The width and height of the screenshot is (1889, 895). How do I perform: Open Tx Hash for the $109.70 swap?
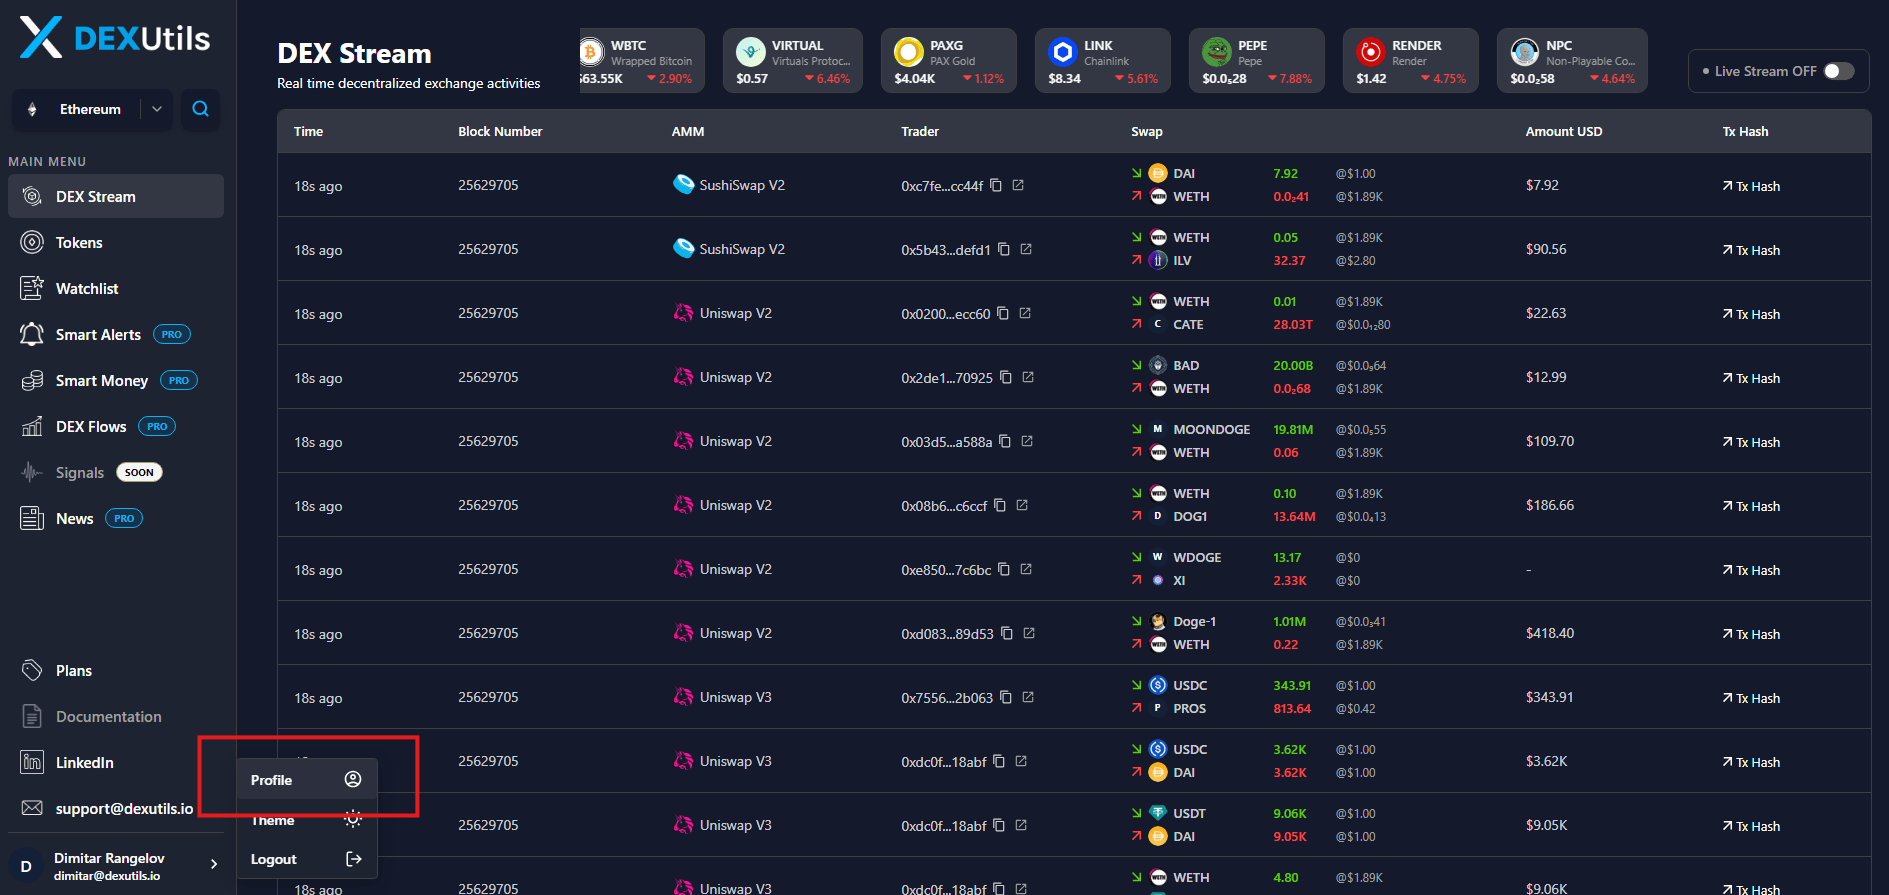(1751, 442)
